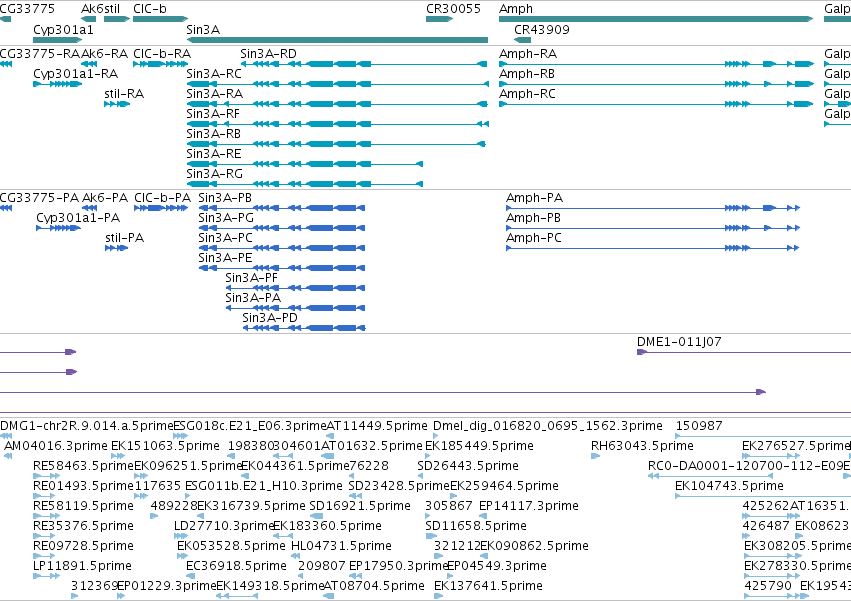Click EST RE09728.5prime
The width and height of the screenshot is (851, 601).
click(46, 556)
